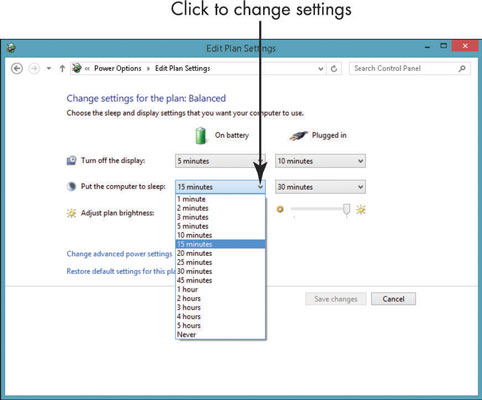482x400 pixels.
Task: Refresh the Control Panel page
Action: coord(334,69)
